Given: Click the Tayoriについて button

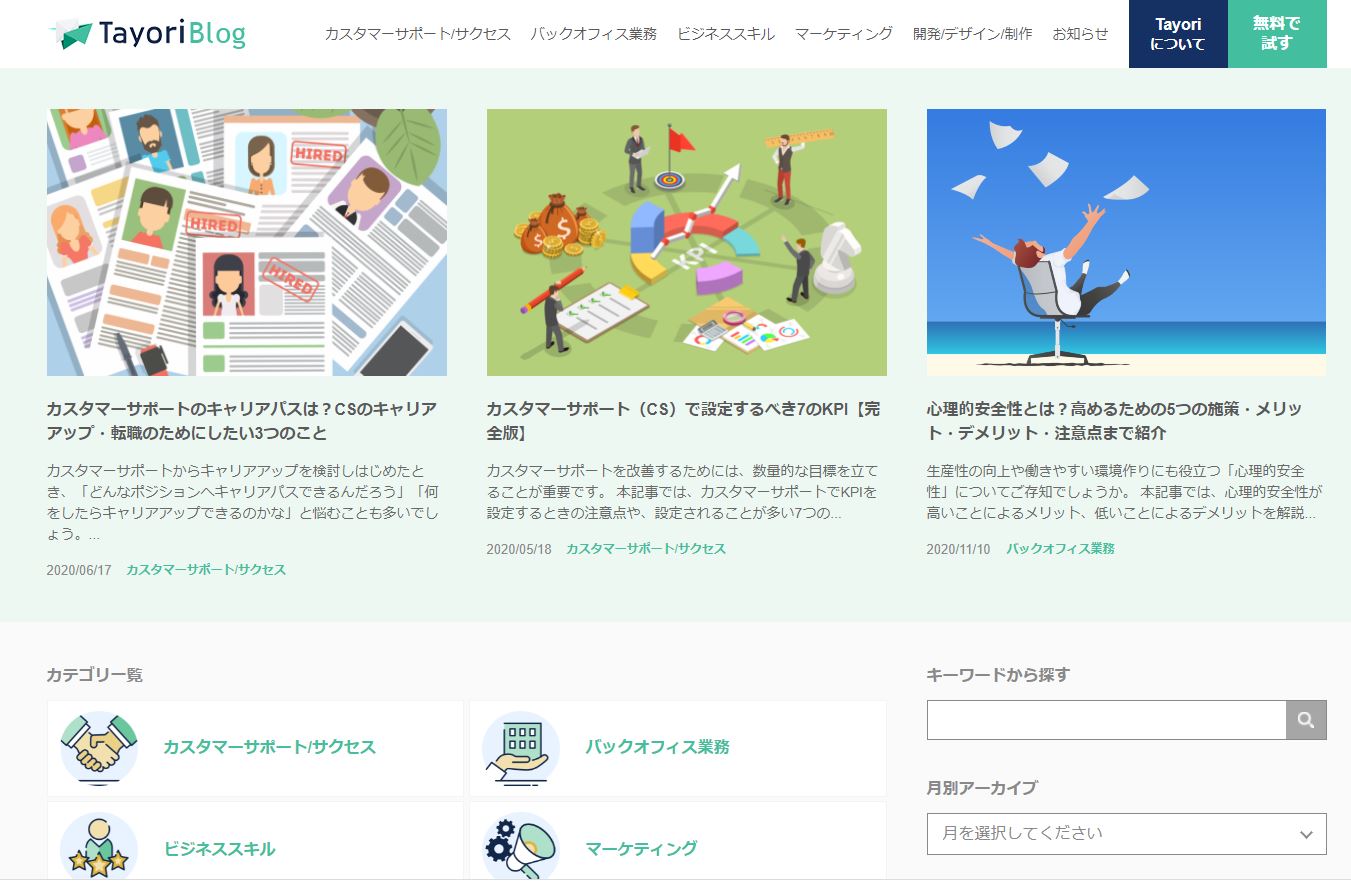Looking at the screenshot, I should pyautogui.click(x=1178, y=34).
